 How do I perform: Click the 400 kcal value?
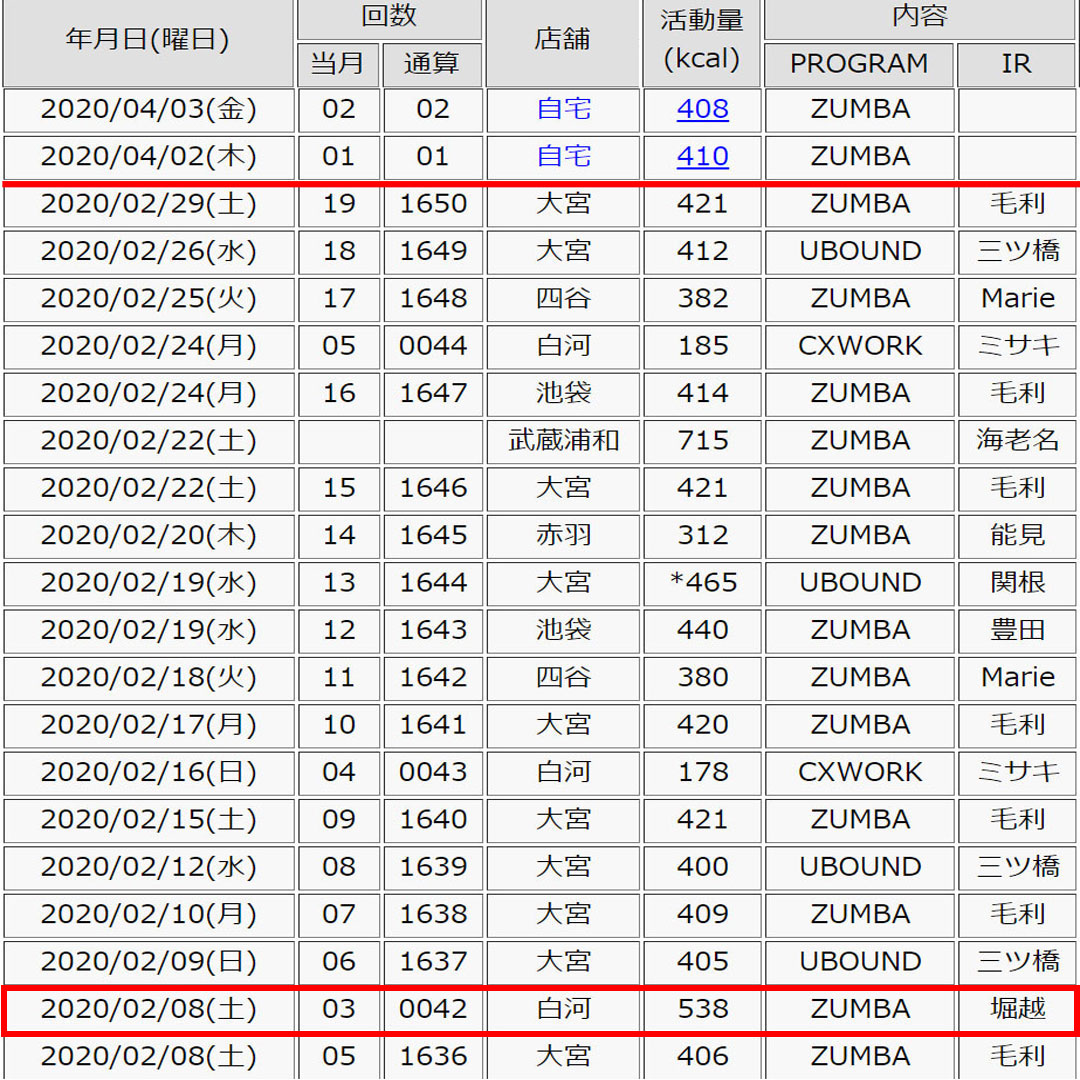click(702, 867)
